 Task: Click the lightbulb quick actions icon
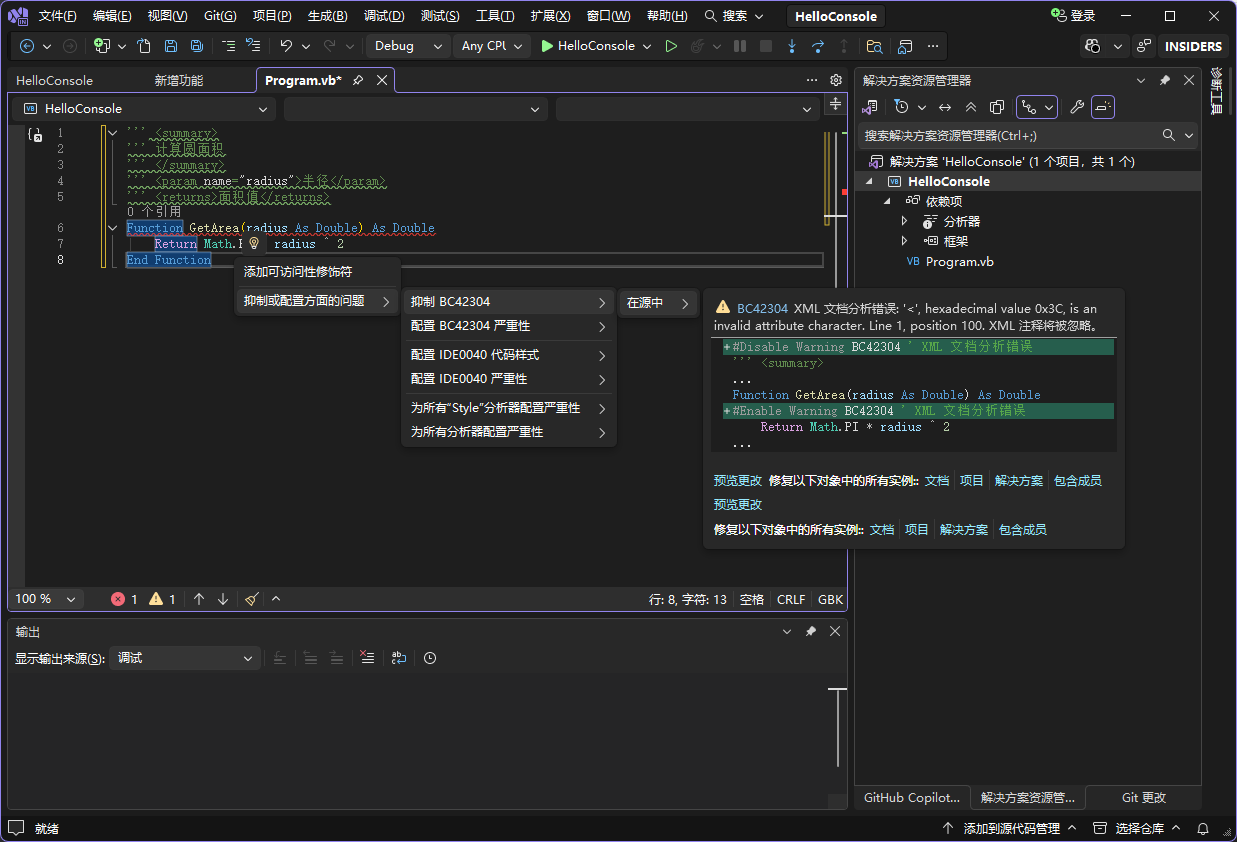pyautogui.click(x=254, y=243)
